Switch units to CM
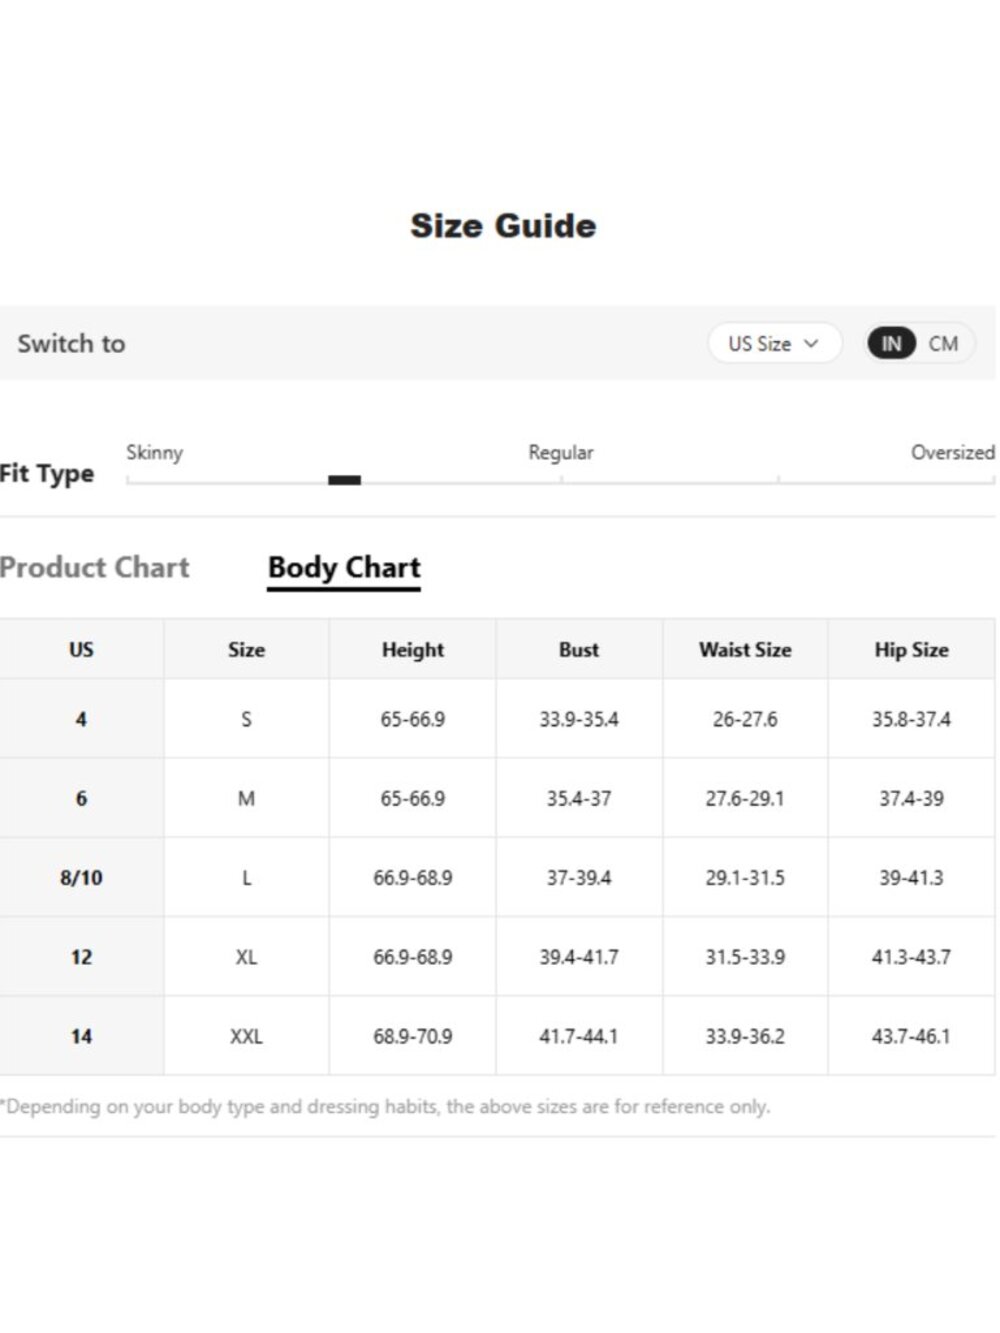This screenshot has width=1000, height=1333. (x=943, y=343)
